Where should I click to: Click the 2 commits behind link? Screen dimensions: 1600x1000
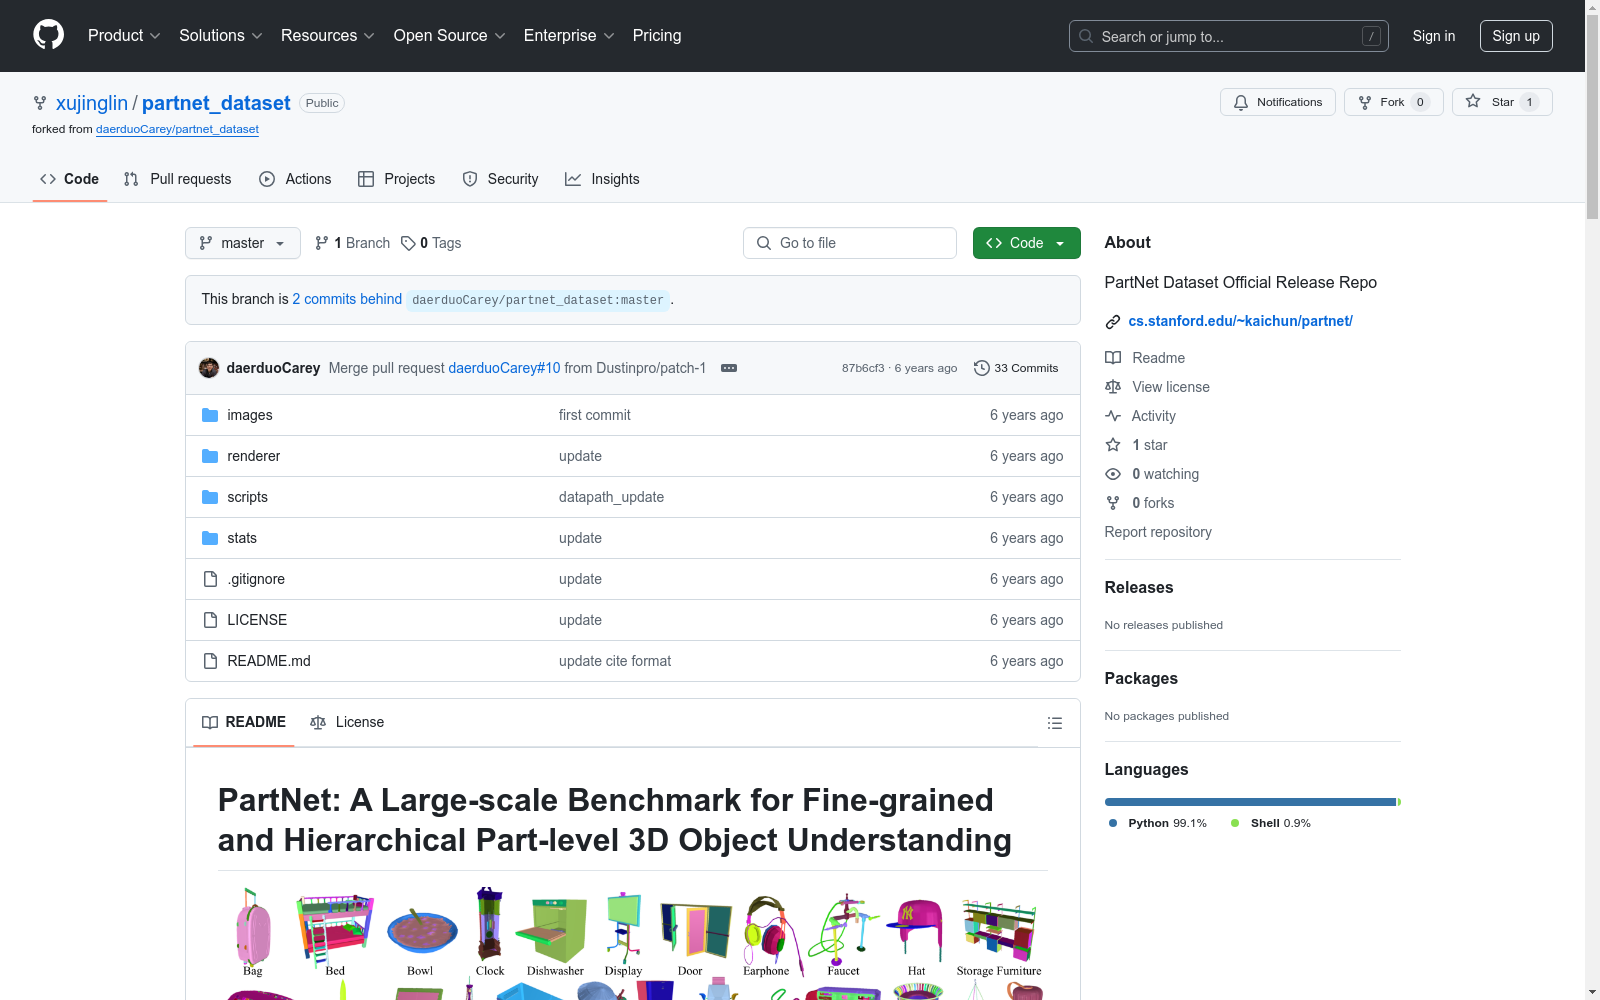pos(347,299)
